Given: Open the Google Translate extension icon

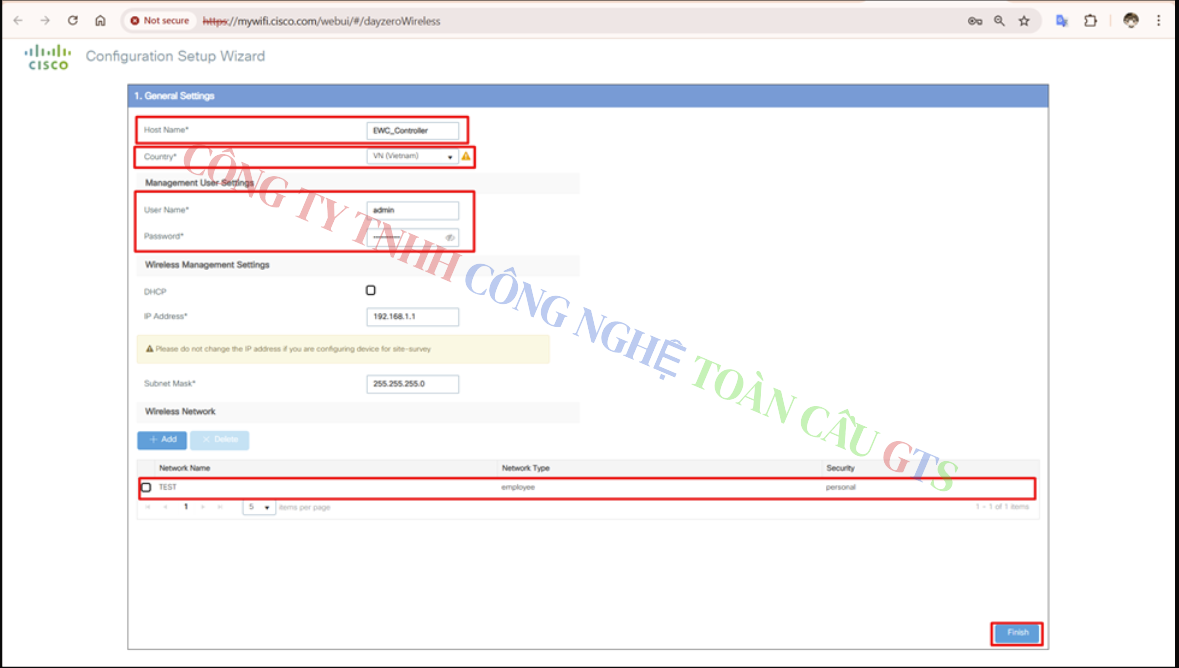Looking at the screenshot, I should [1062, 21].
